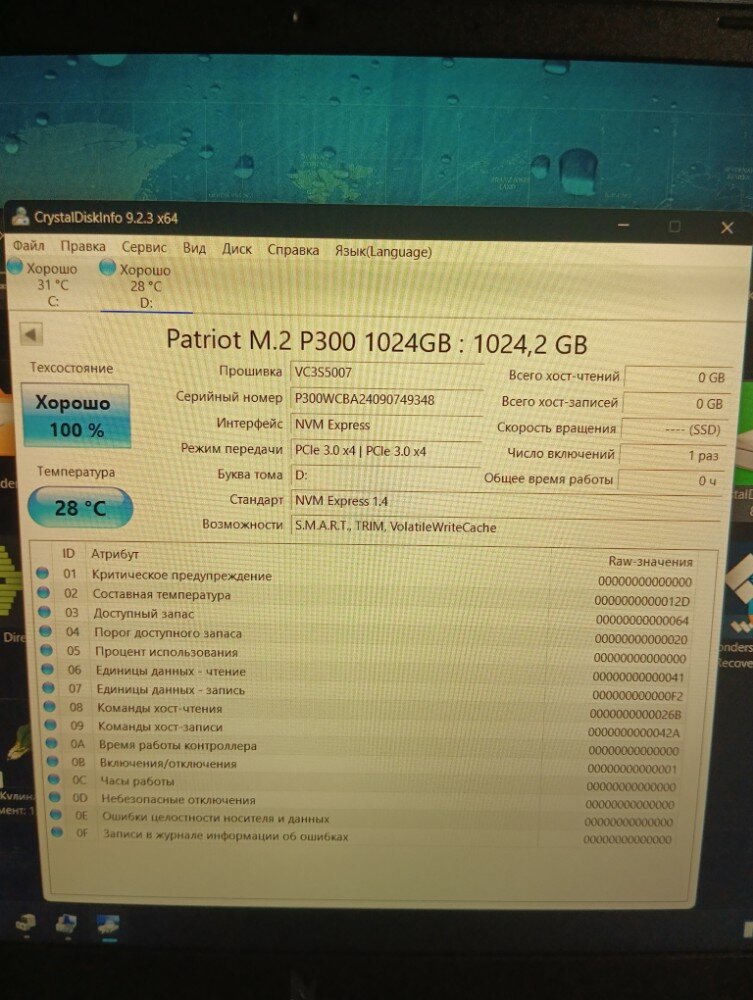The width and height of the screenshot is (753, 1000).
Task: Click the CrystalDiskInfo title bar app icon
Action: pyautogui.click(x=20, y=216)
